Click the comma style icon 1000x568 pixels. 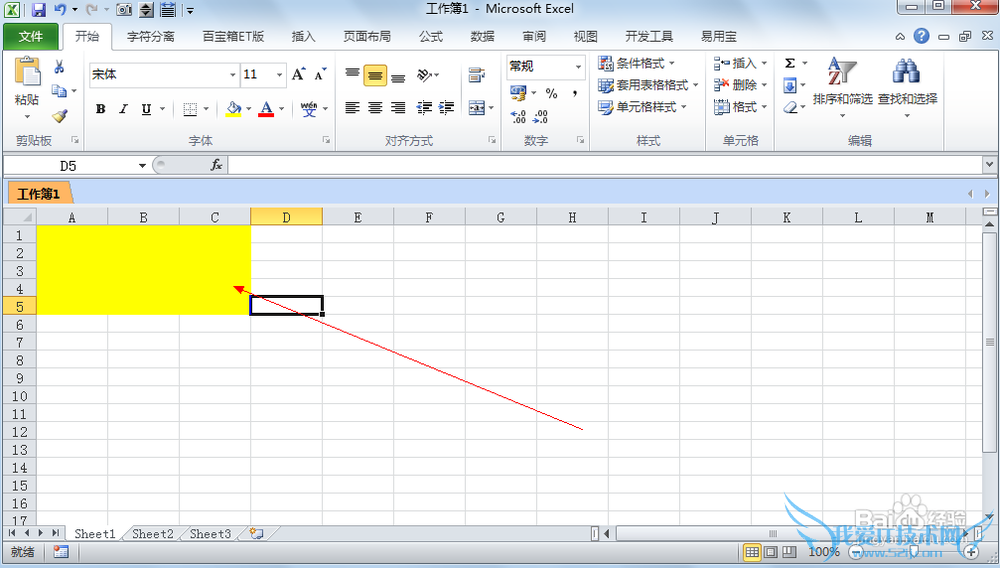tap(575, 93)
